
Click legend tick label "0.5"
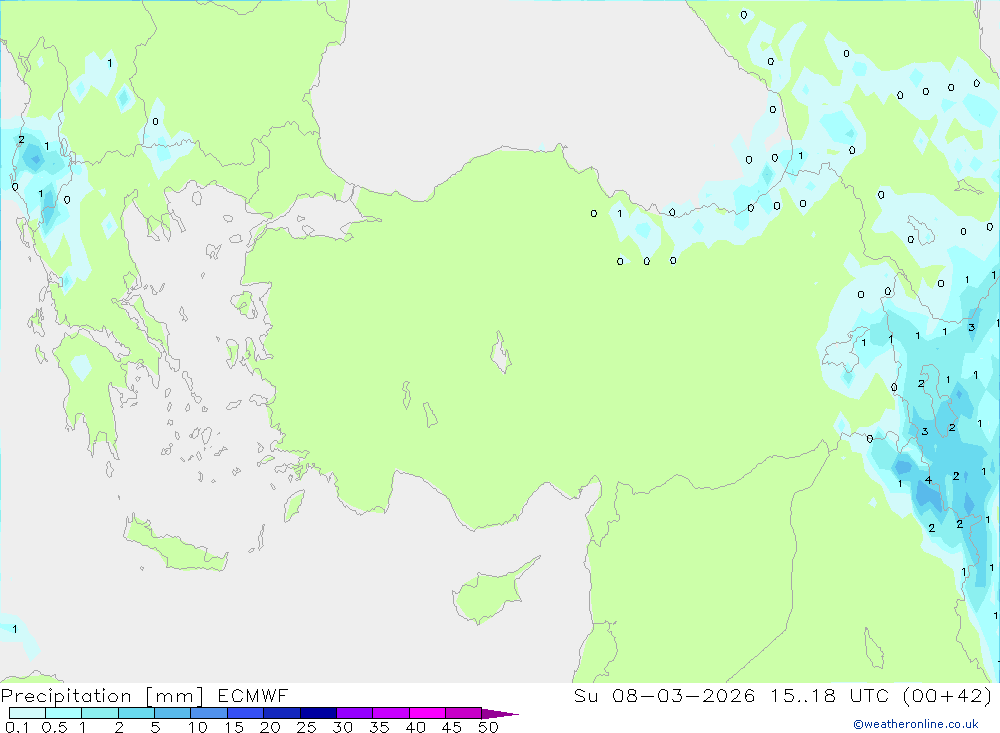coord(54,727)
